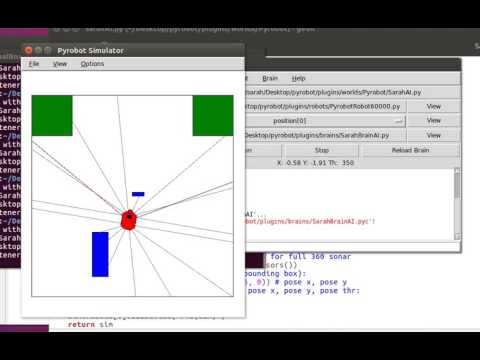The width and height of the screenshot is (480, 360).
Task: Click the top-right green square
Action: click(x=213, y=116)
